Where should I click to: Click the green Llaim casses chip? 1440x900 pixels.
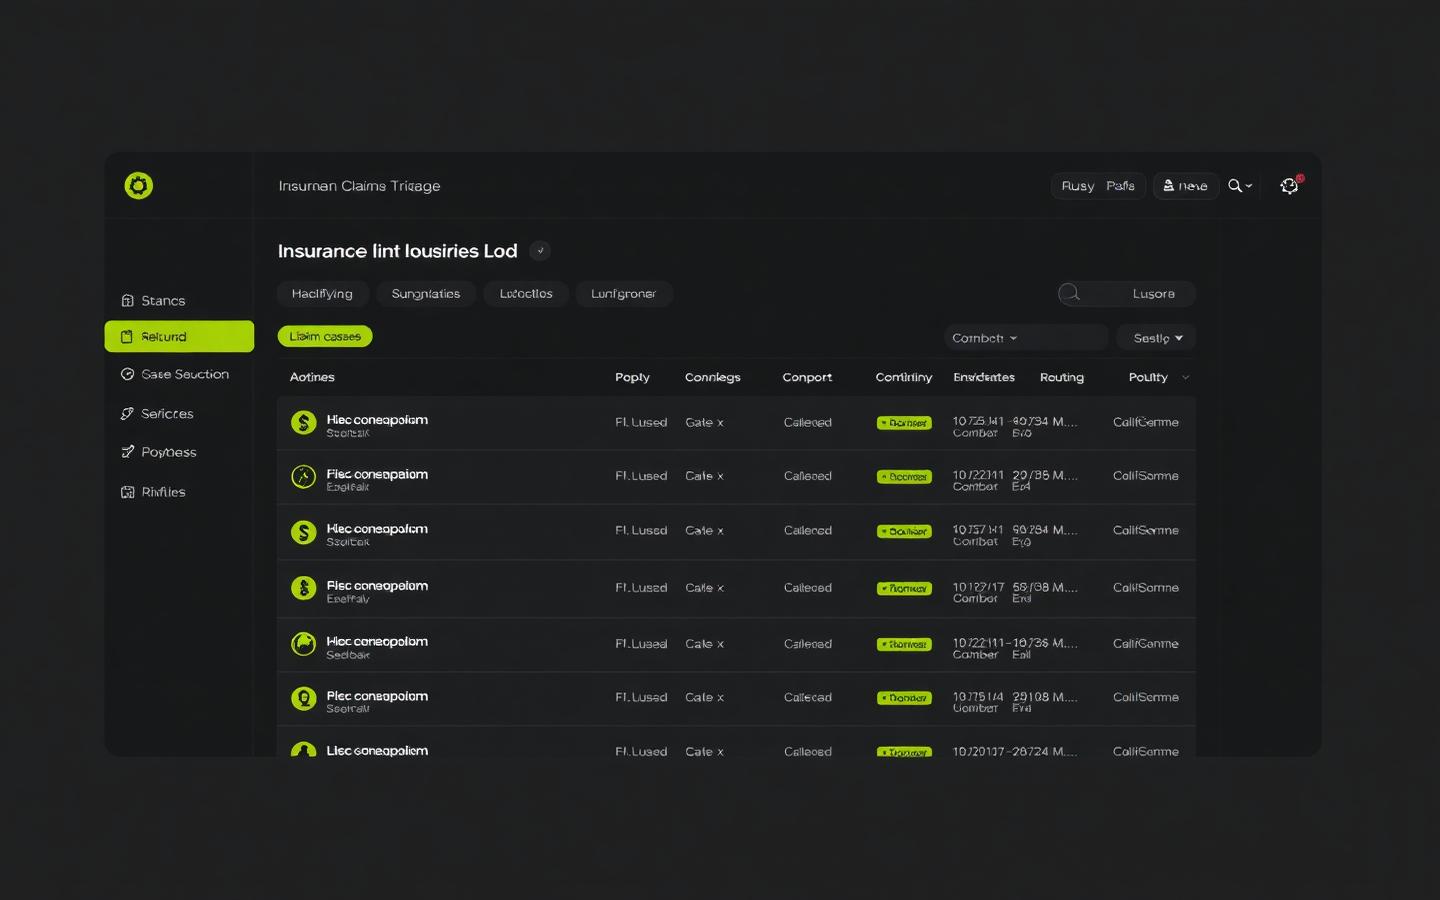pos(325,337)
